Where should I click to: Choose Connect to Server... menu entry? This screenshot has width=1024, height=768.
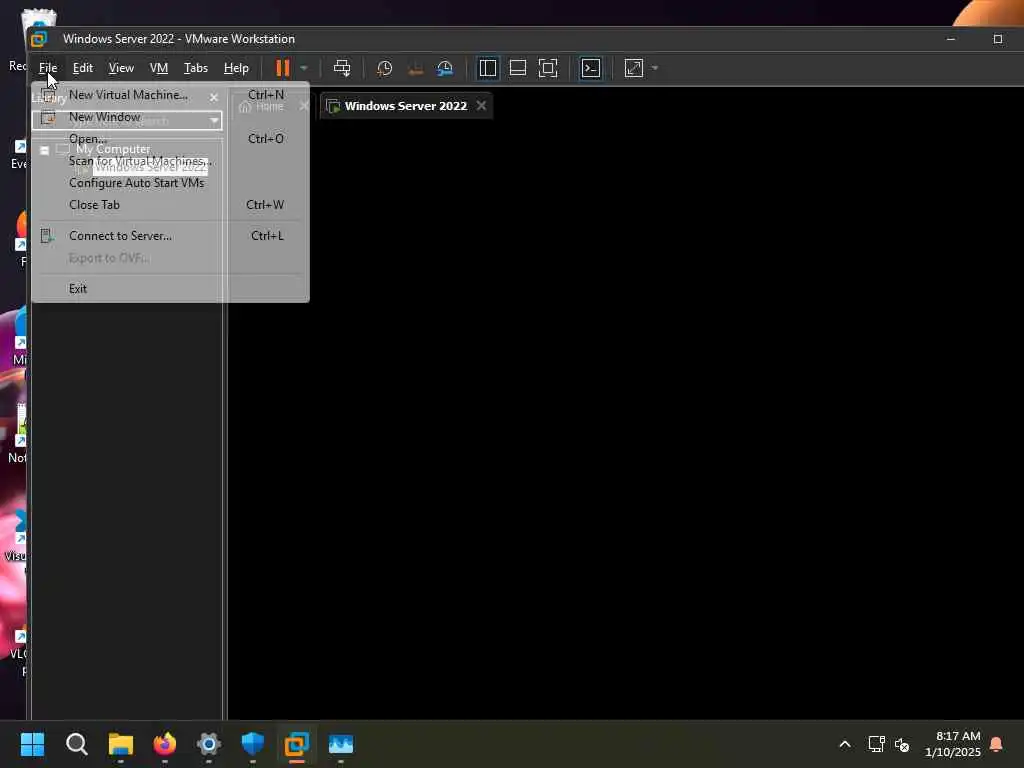coord(170,236)
